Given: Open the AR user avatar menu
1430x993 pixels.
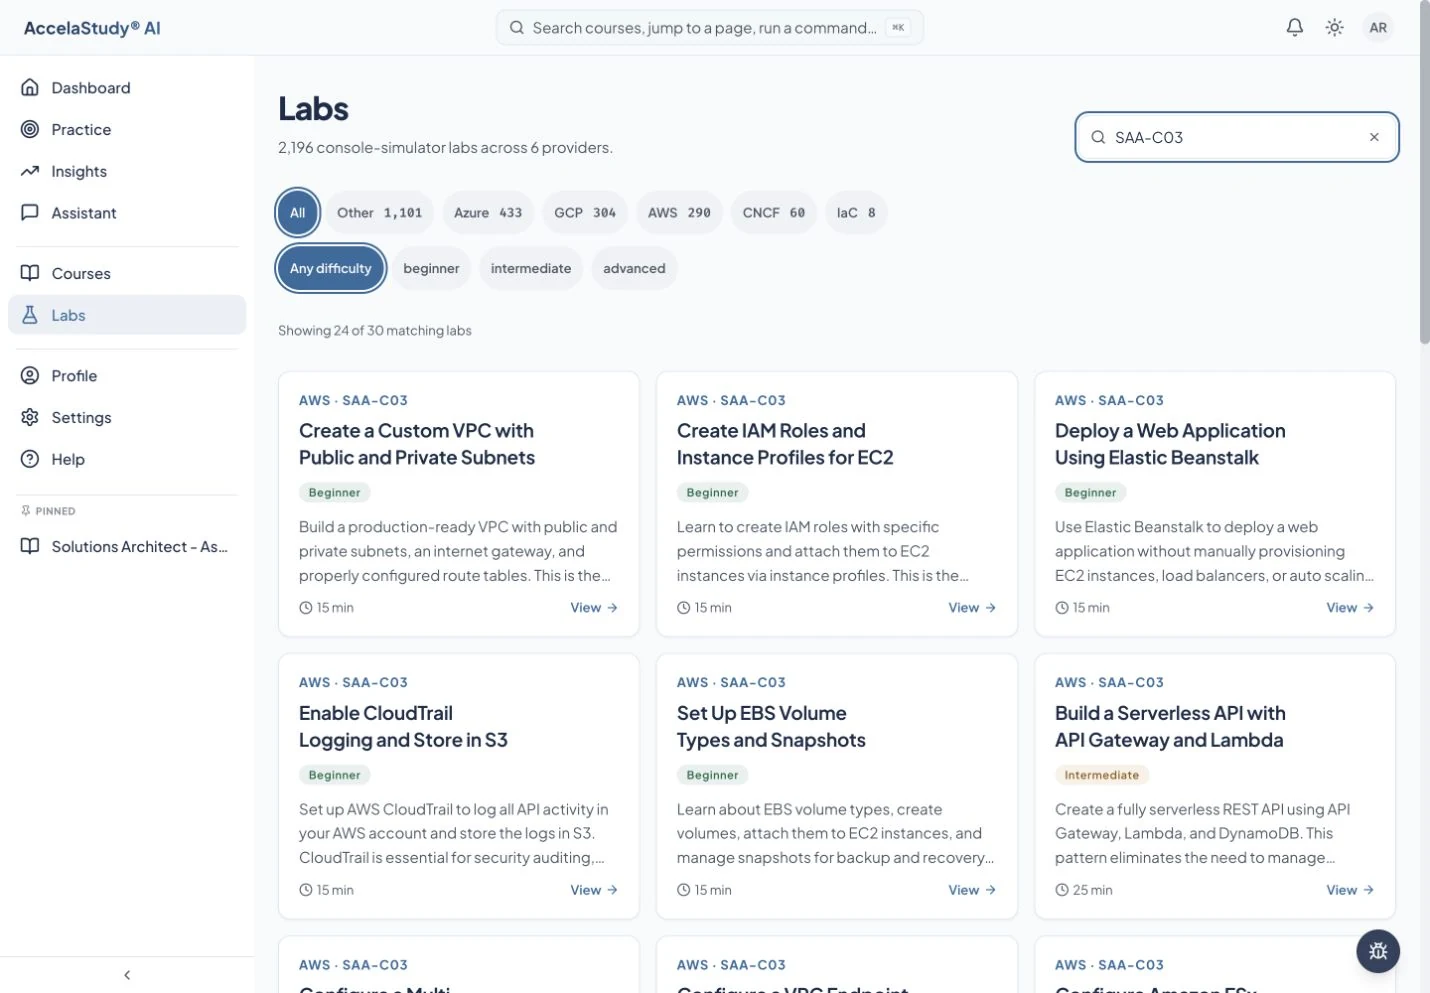Looking at the screenshot, I should pos(1378,28).
